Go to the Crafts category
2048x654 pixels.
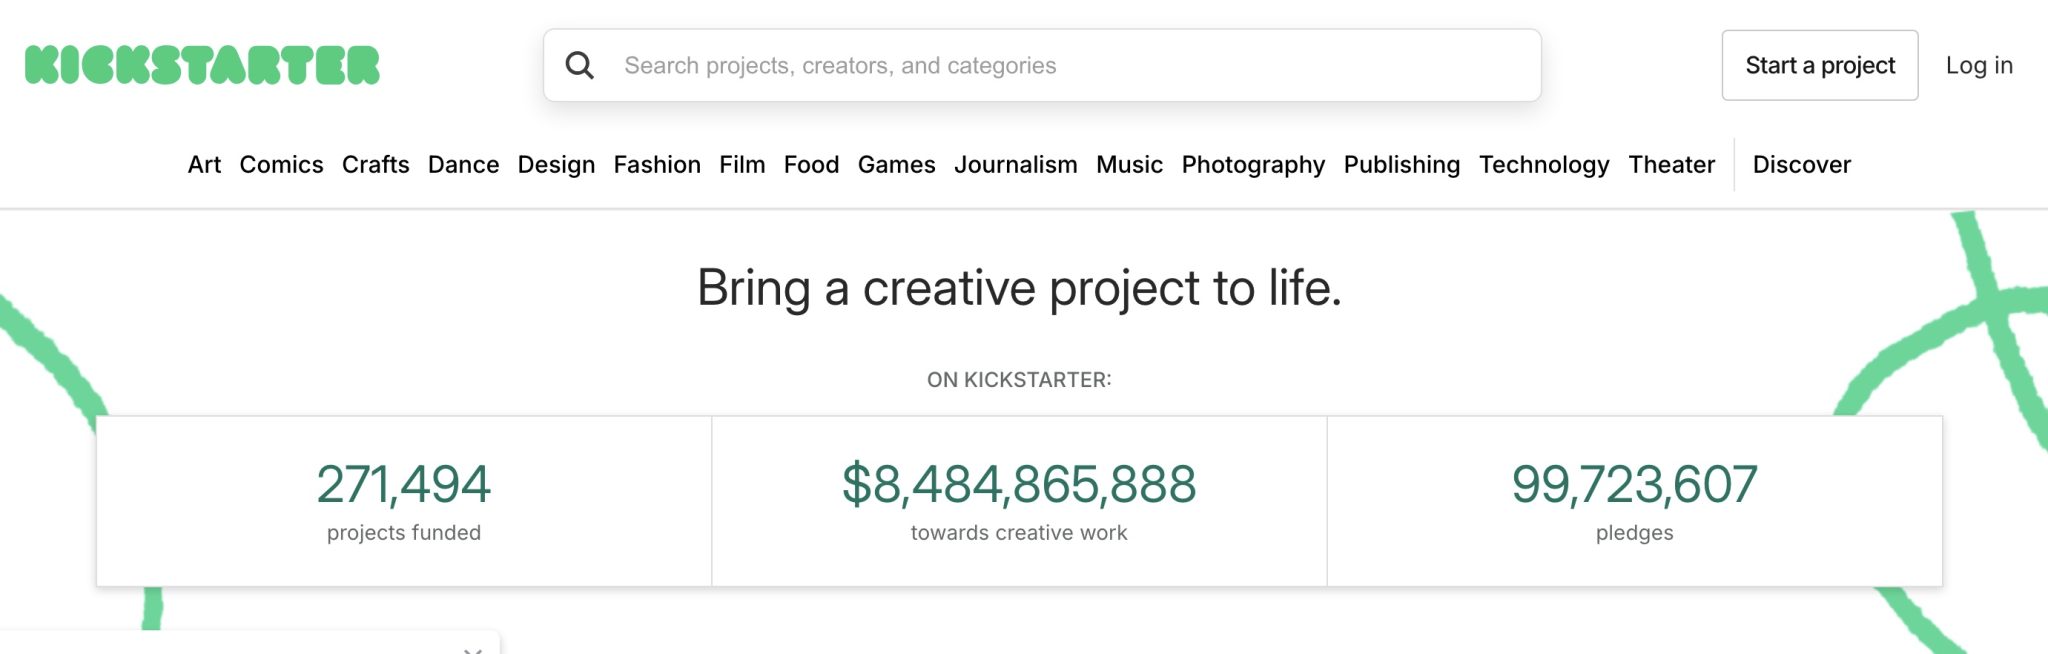click(x=375, y=164)
